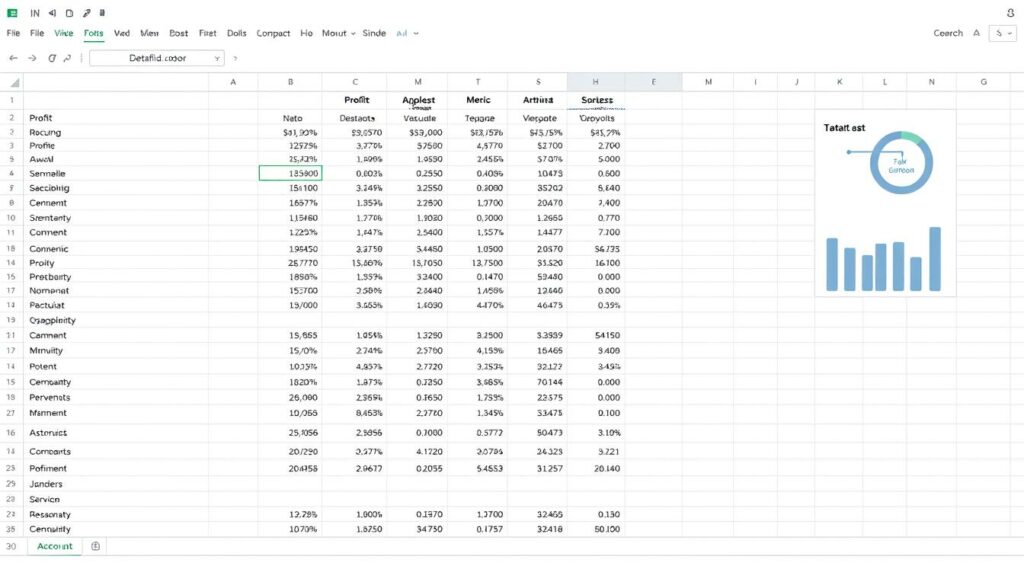Click the Sortess heading cell

[597, 100]
